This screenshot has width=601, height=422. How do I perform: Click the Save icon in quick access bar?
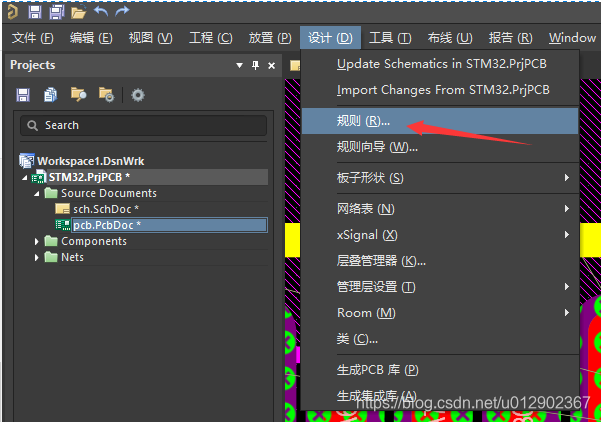[34, 12]
